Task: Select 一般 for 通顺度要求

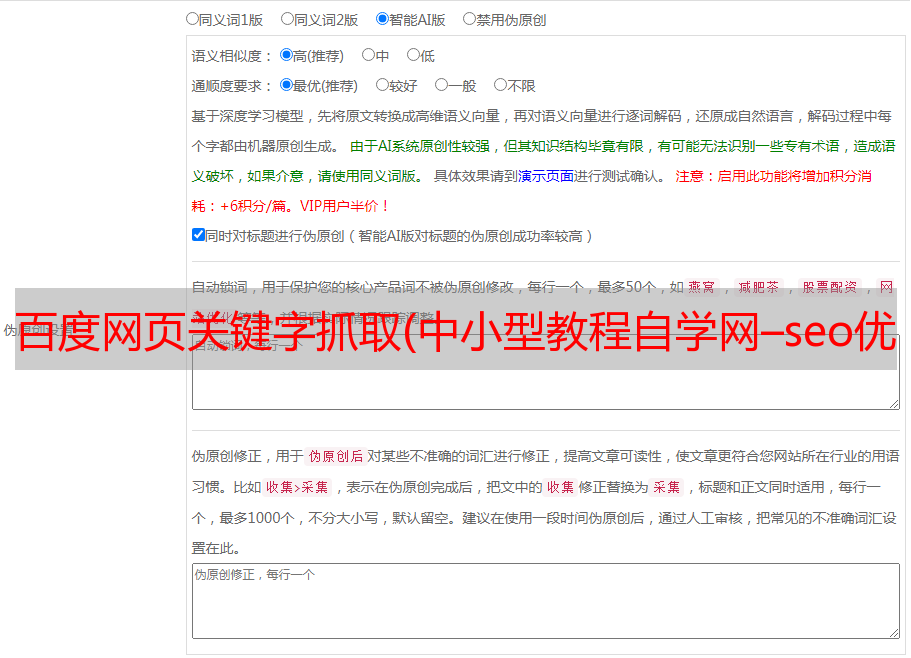Action: [x=441, y=85]
